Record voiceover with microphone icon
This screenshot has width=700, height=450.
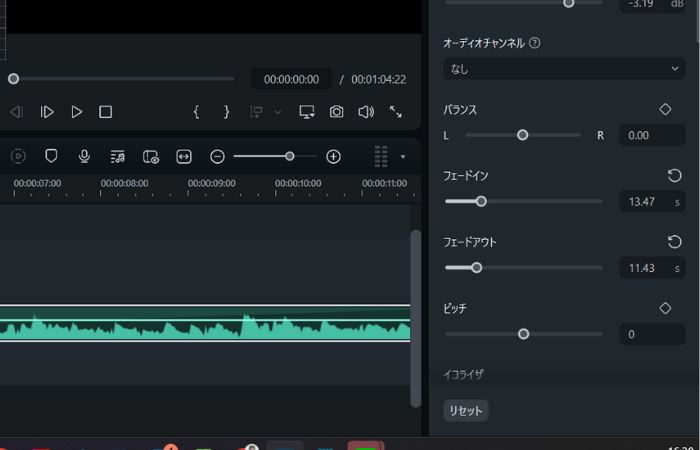point(84,156)
